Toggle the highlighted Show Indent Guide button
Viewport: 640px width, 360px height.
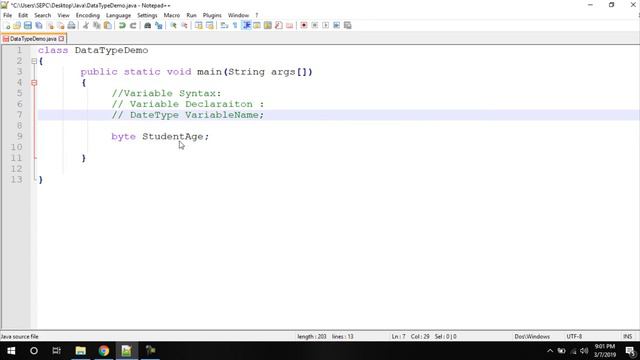click(246, 25)
